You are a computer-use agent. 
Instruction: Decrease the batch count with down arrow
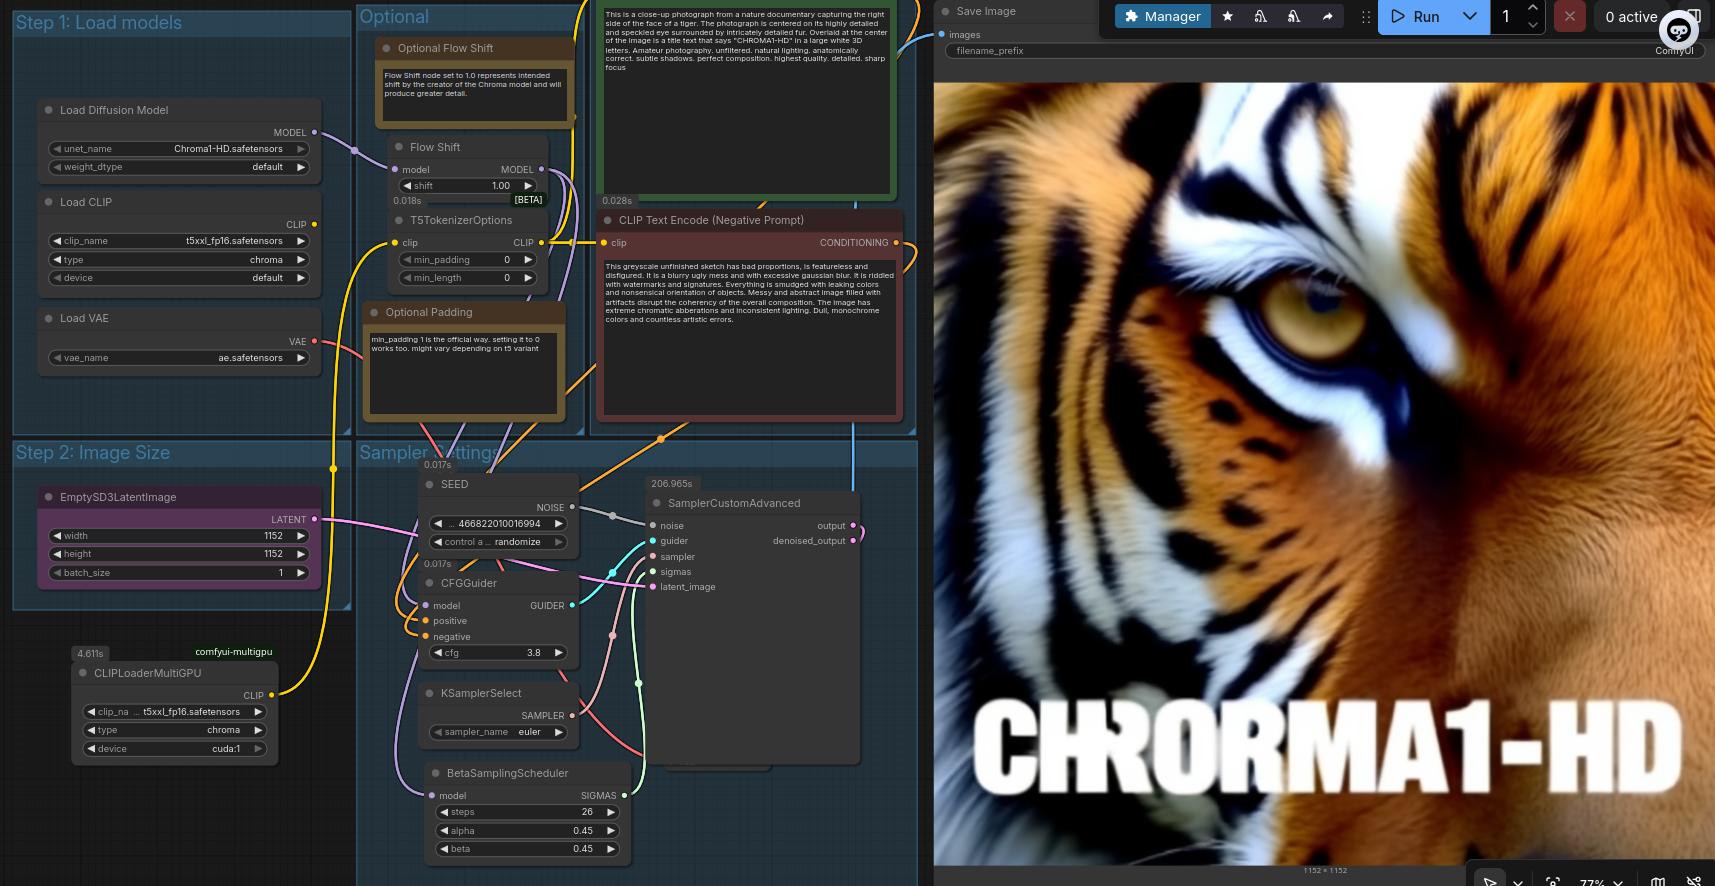1533,25
